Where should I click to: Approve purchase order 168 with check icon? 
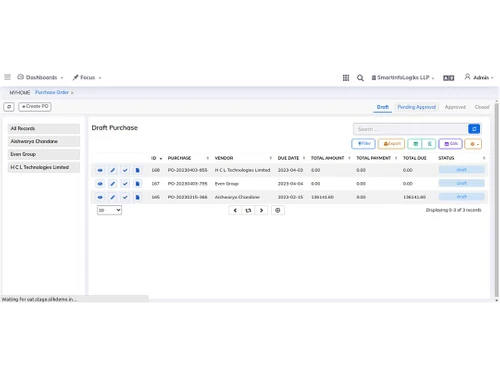pos(125,170)
